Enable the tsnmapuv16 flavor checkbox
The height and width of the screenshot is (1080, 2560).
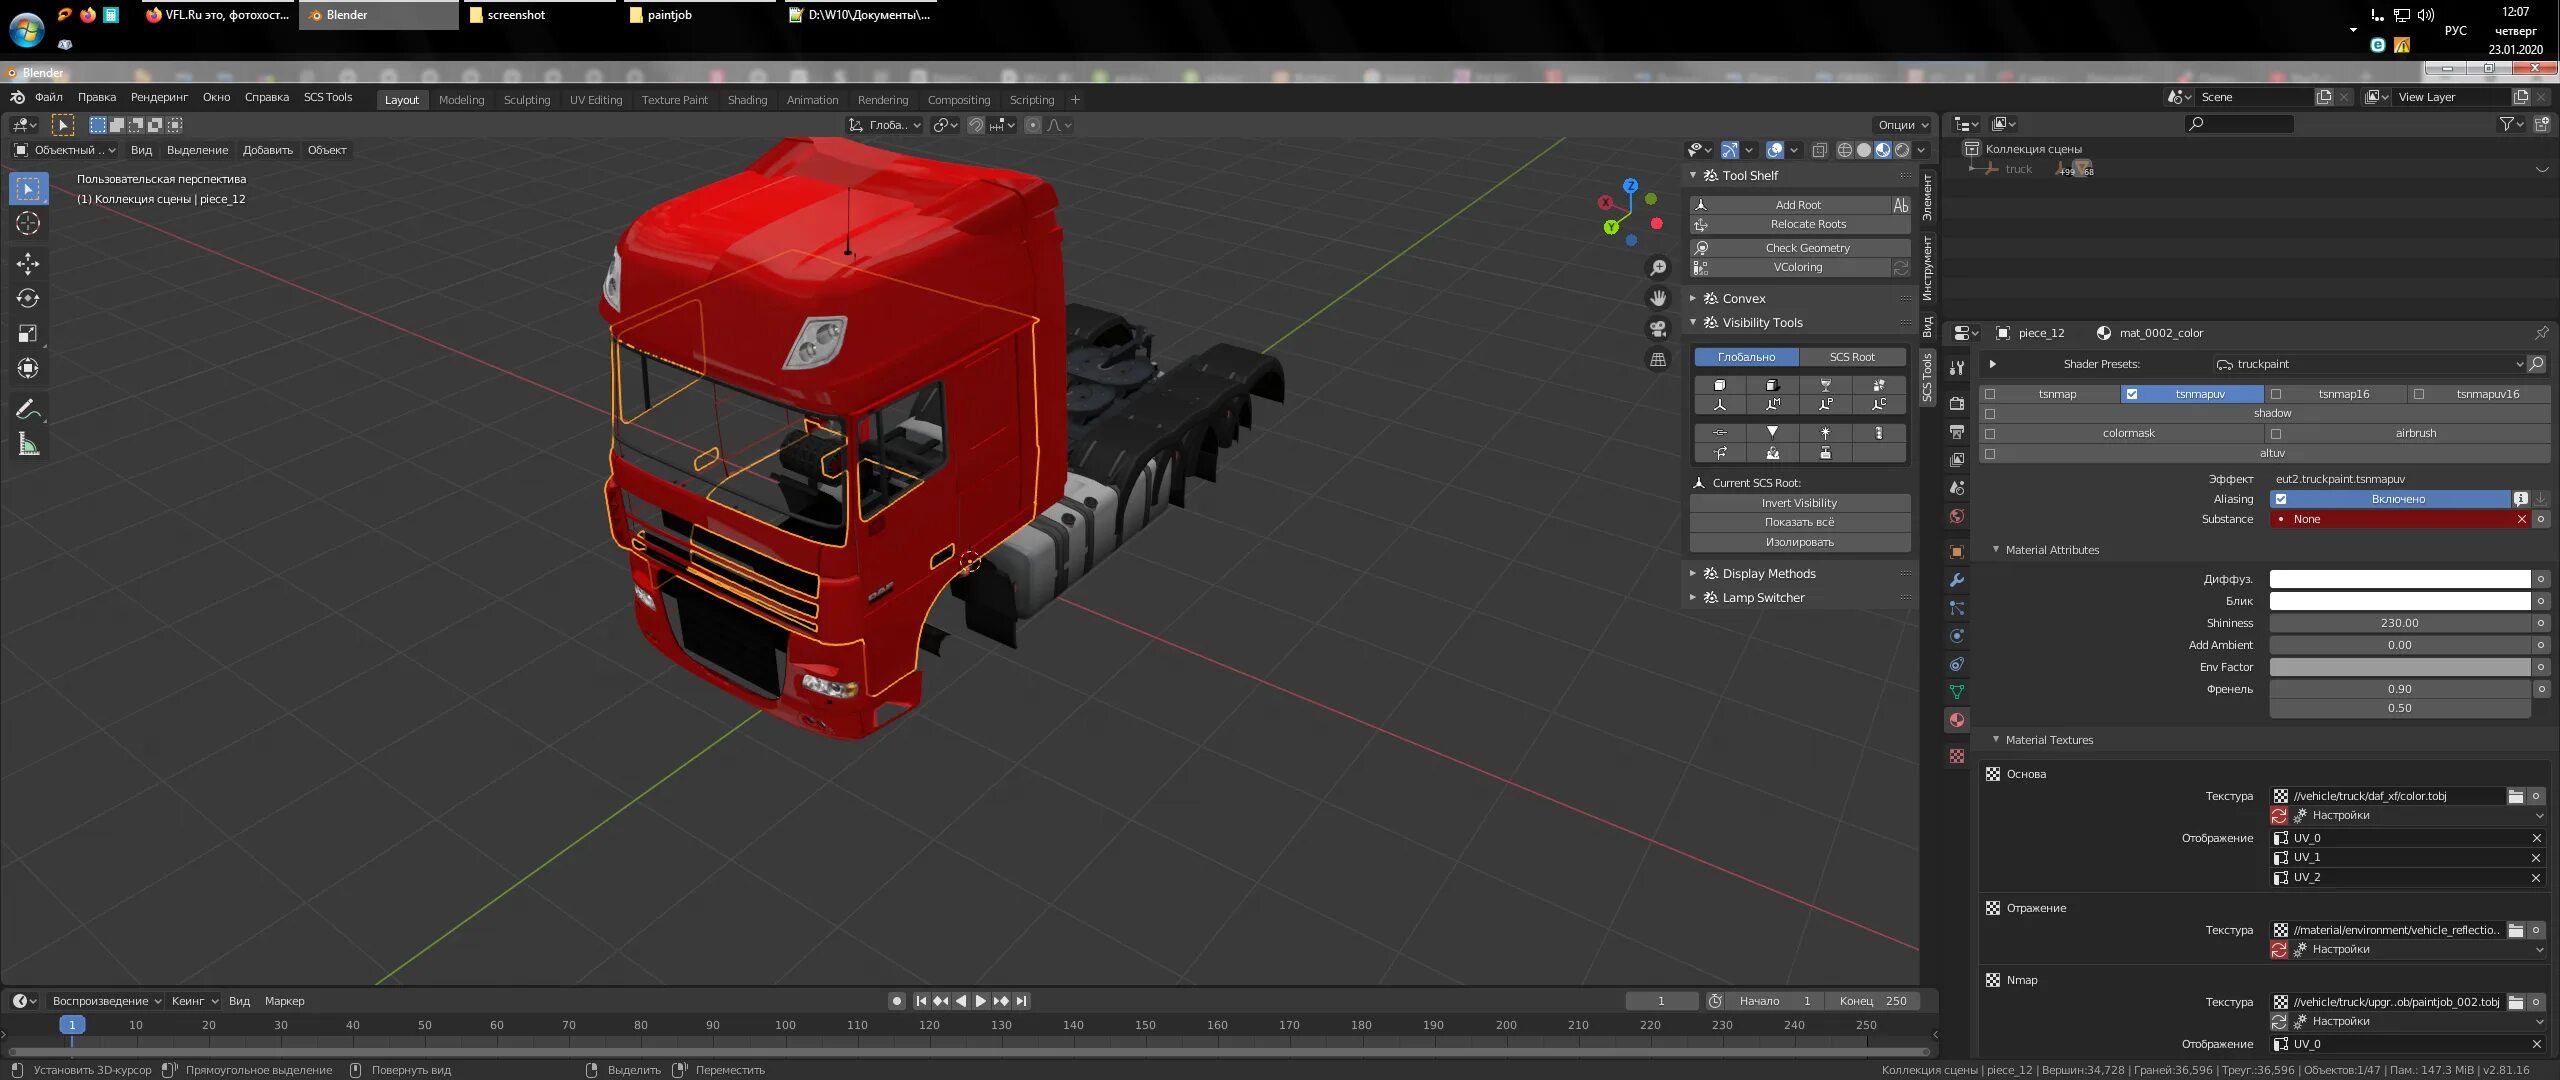(2419, 394)
